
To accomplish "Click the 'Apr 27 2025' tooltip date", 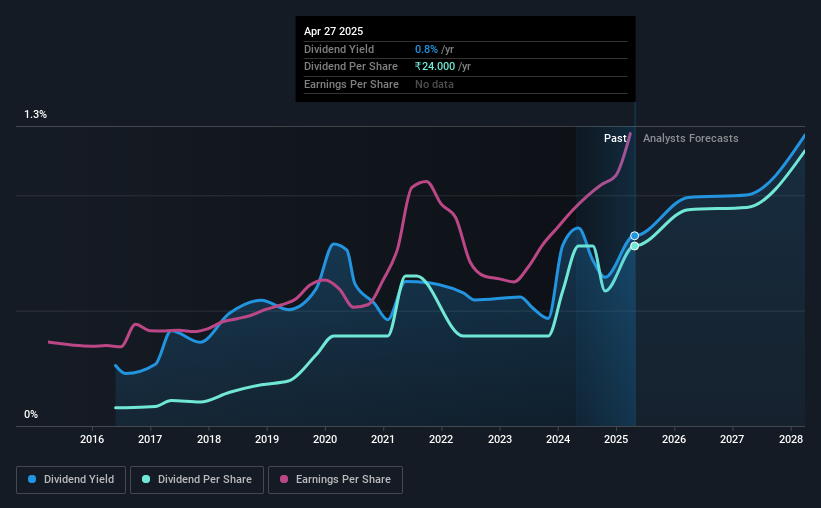I will 334,31.
